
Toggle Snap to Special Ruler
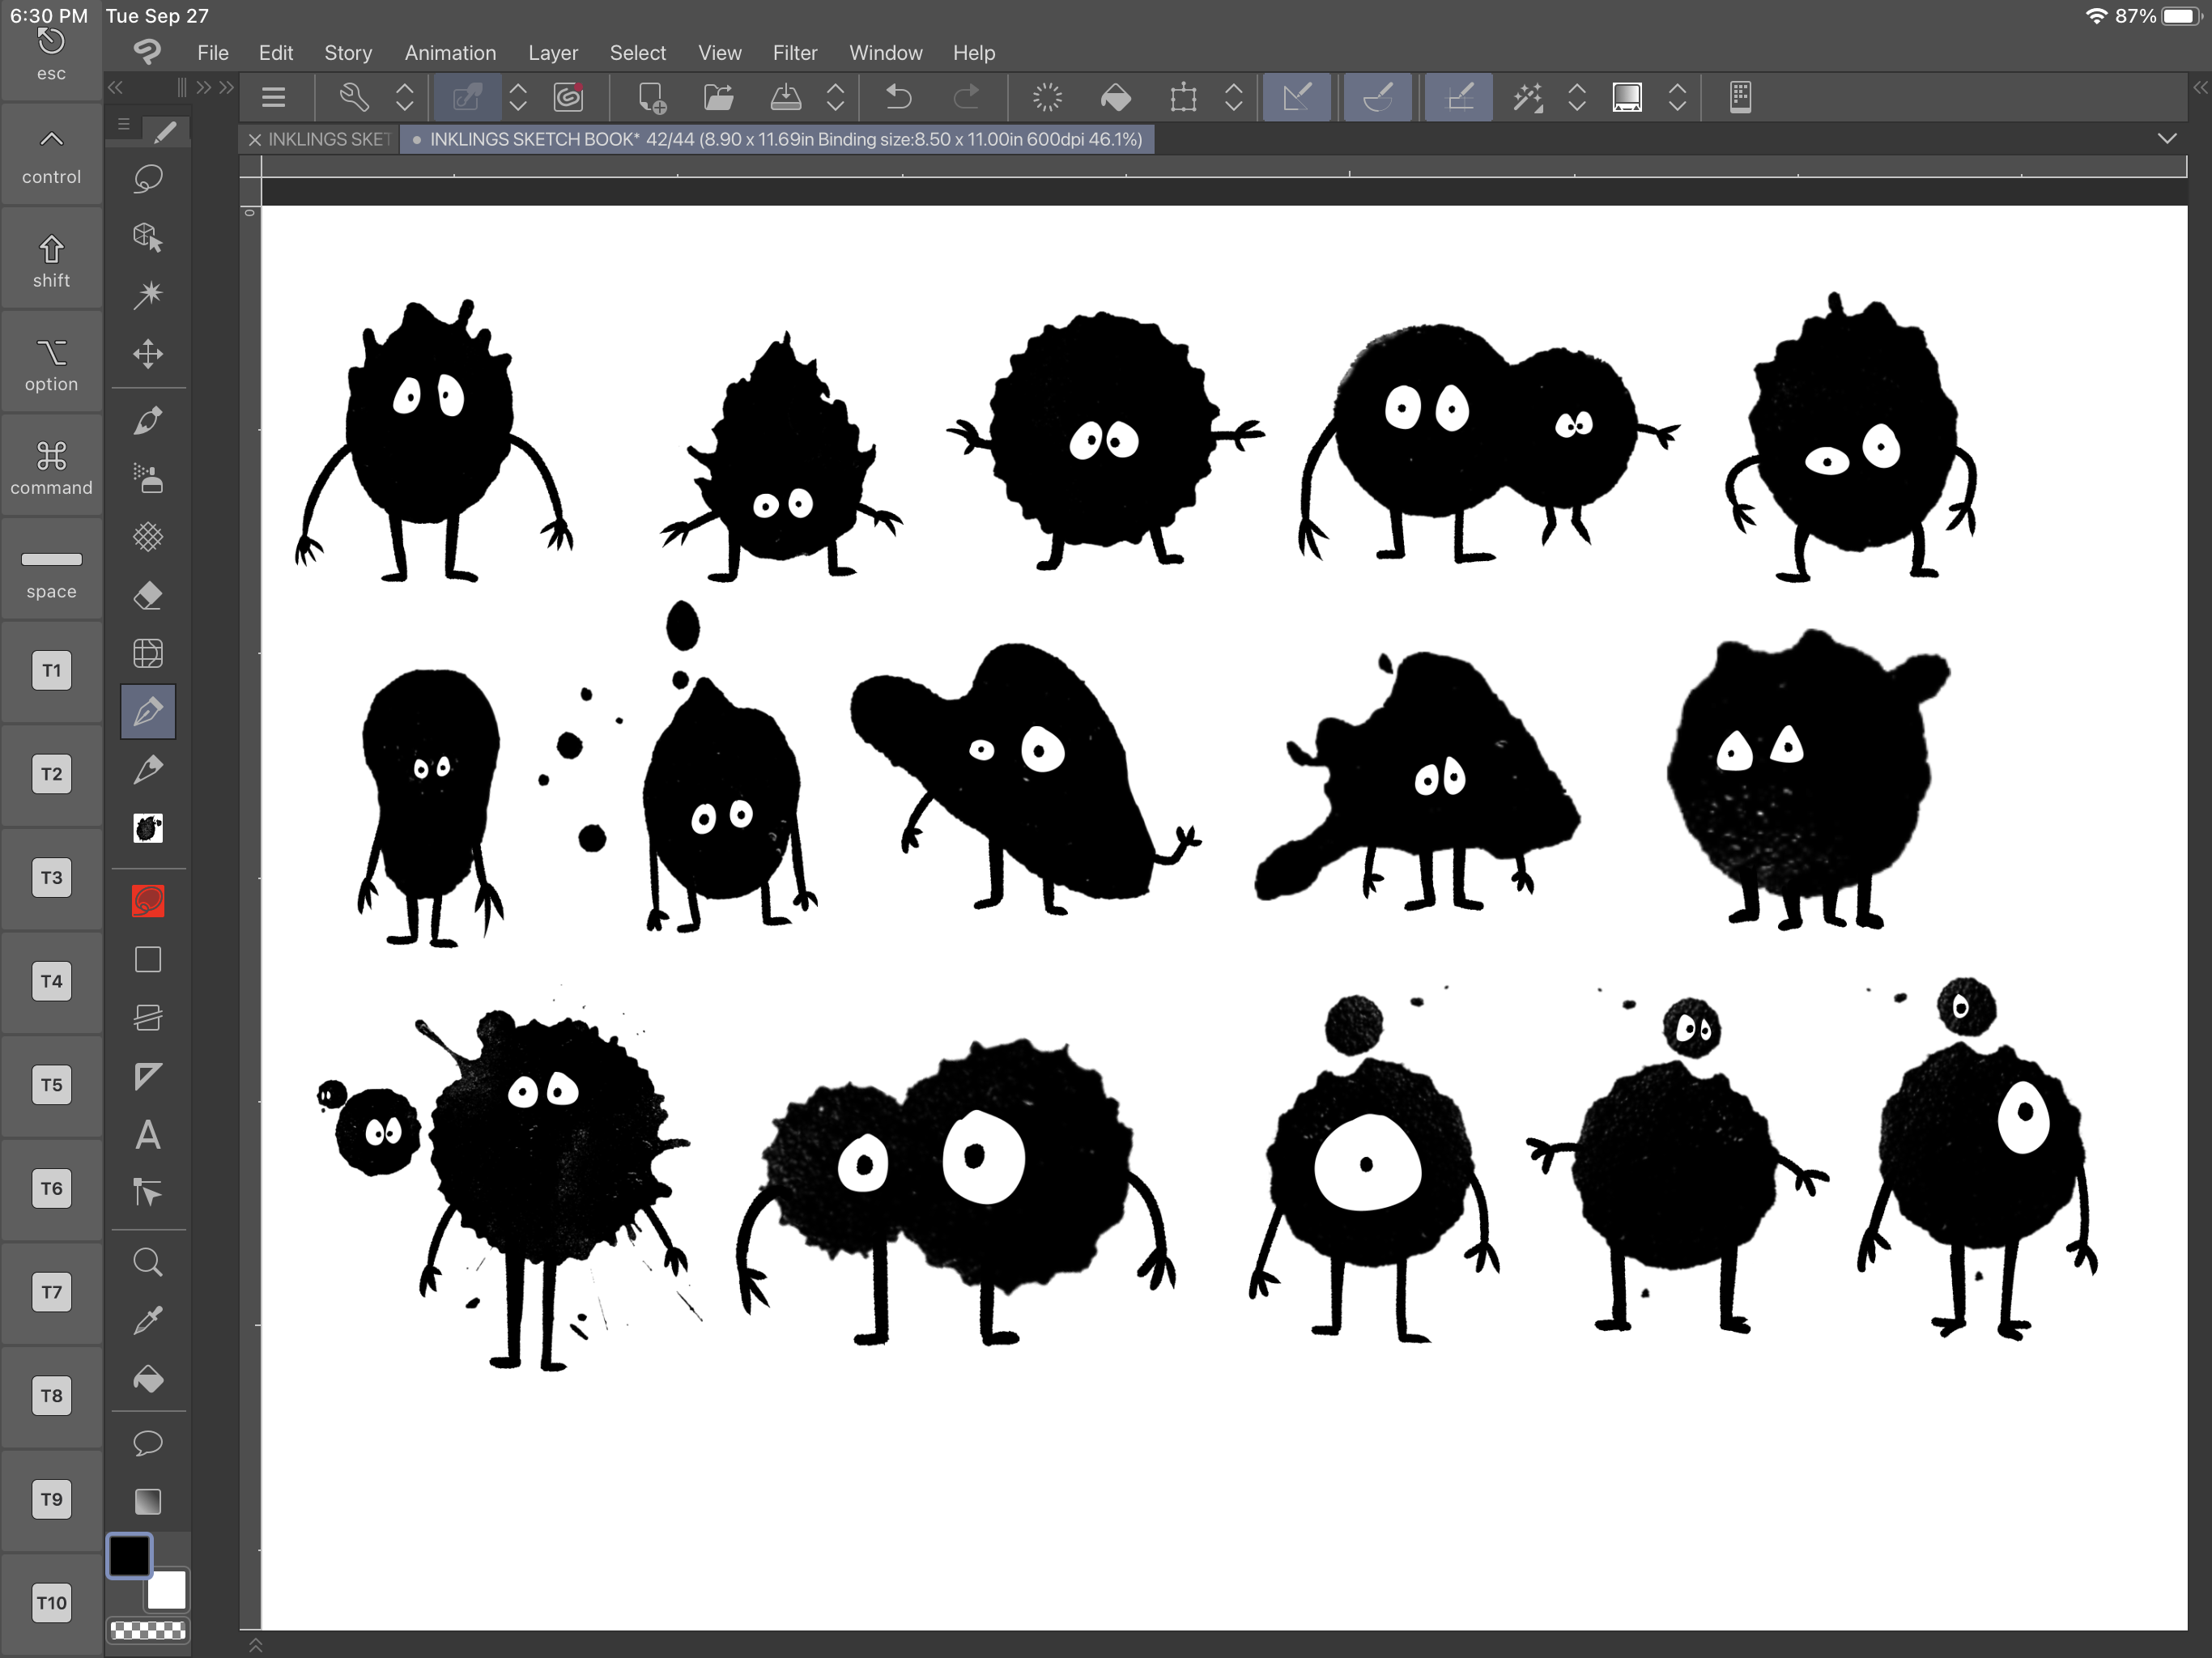point(1378,97)
